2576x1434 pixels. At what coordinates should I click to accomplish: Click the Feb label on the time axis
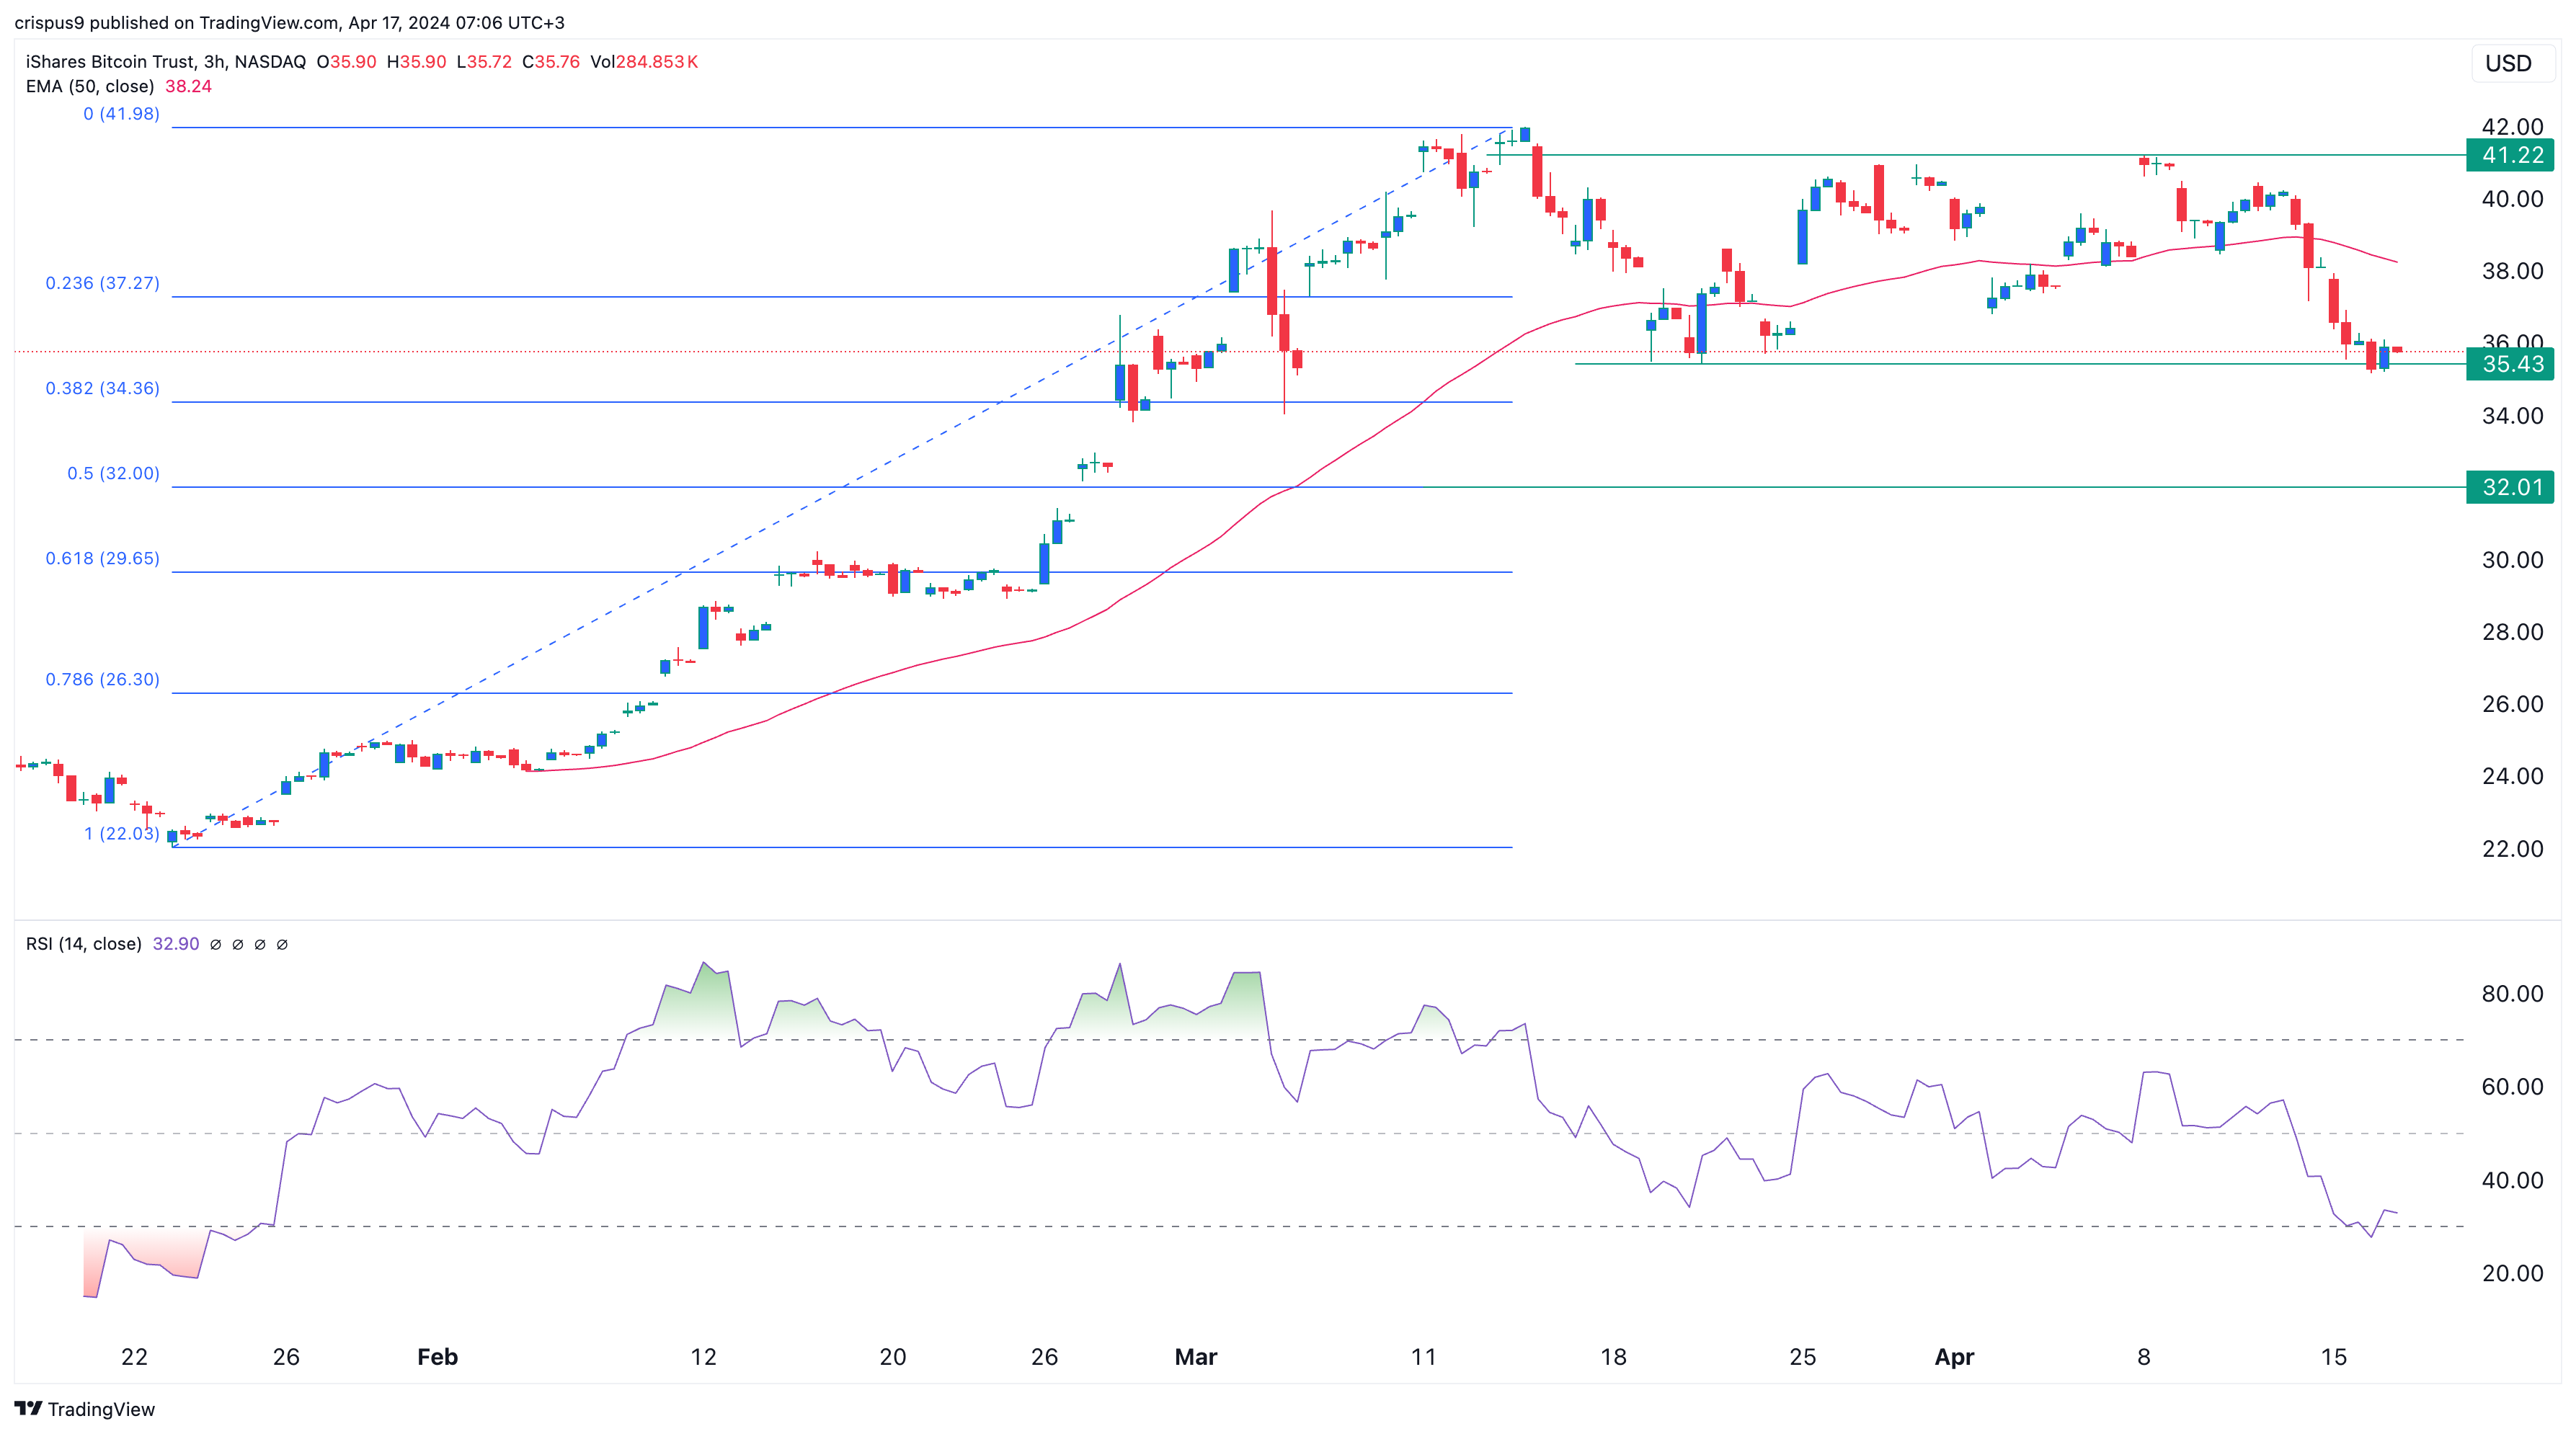pyautogui.click(x=437, y=1357)
